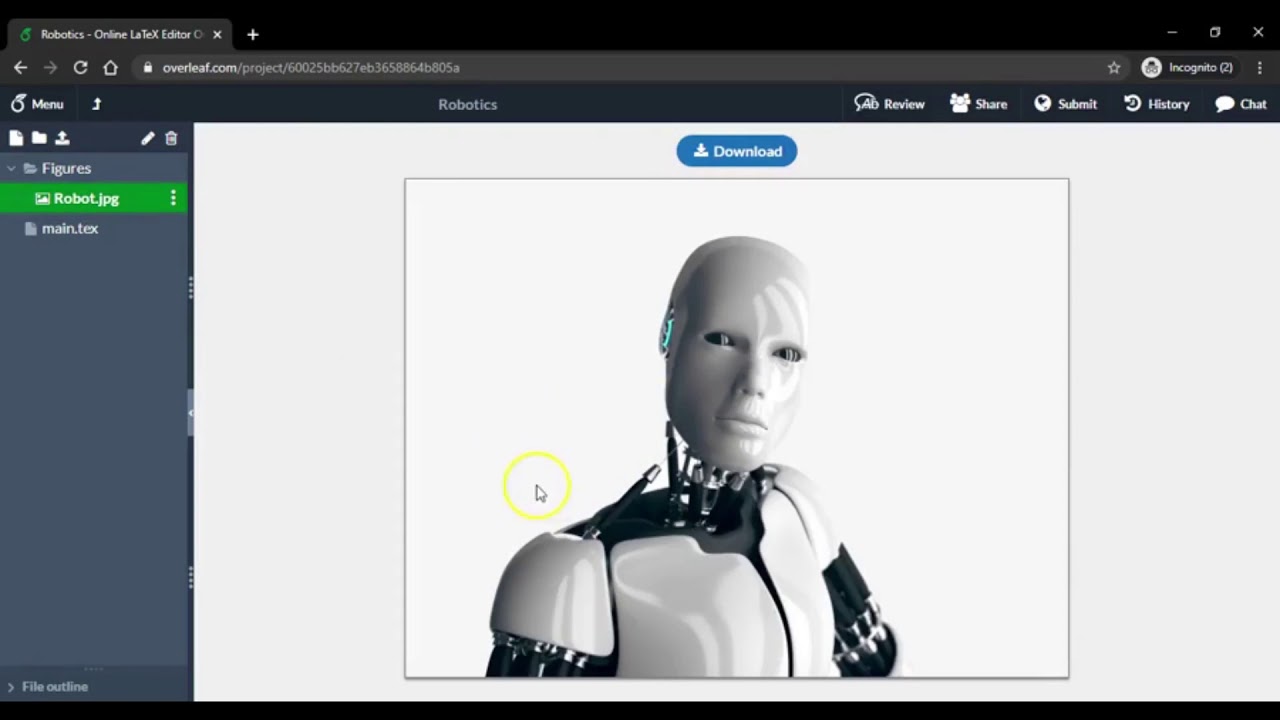Open the Chat panel
Viewport: 1280px width, 720px height.
(1240, 104)
